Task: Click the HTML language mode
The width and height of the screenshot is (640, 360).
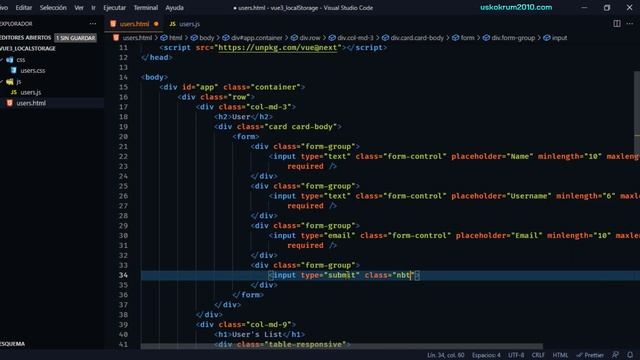Action: point(560,355)
